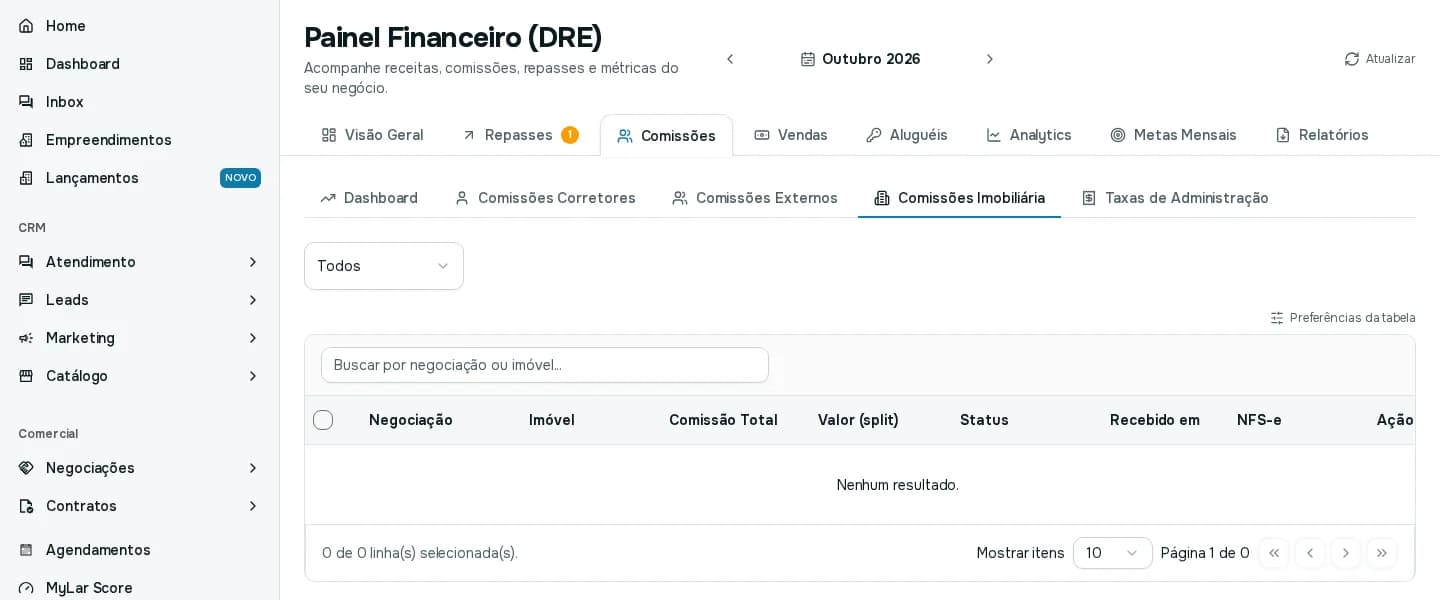Expand the Contratos submenu chevron
The height and width of the screenshot is (600, 1440).
point(253,506)
